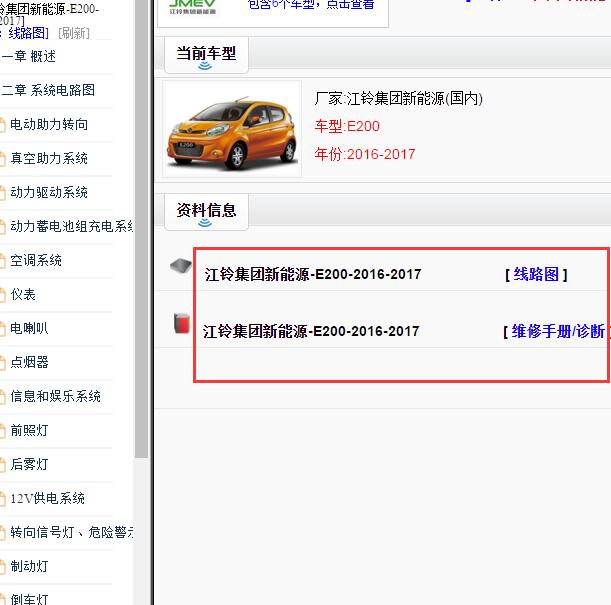This screenshot has height=605, width=611.
Task: Select 空调系统 tree entry
Action: coord(36,260)
